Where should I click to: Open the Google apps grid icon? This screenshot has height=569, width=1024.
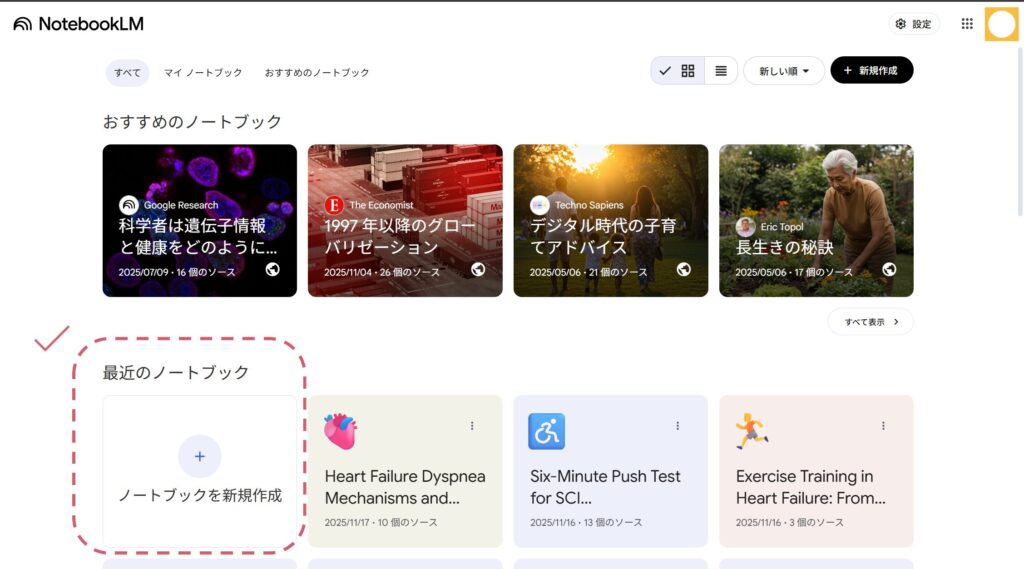[967, 24]
